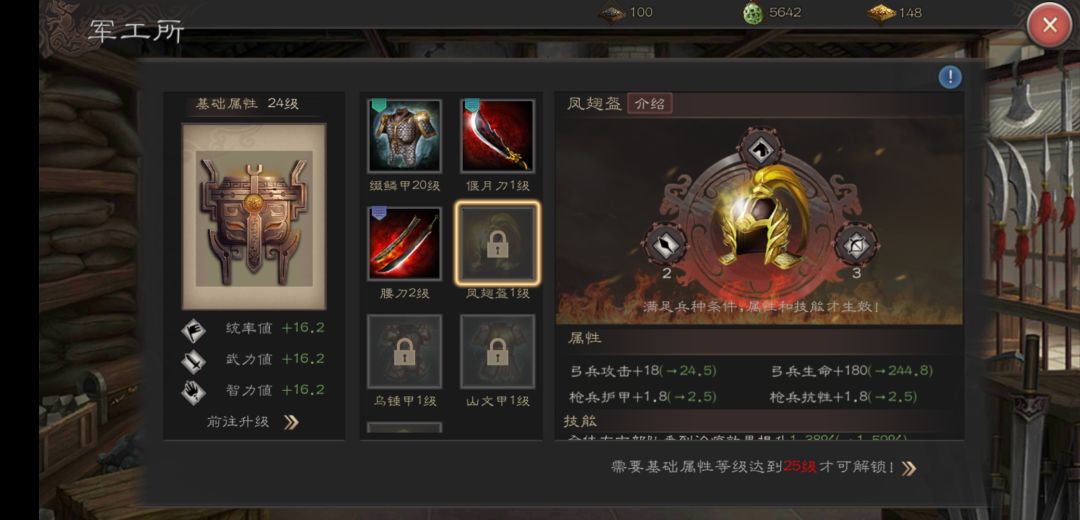This screenshot has height=520, width=1080.
Task: Tap the cavalry horse troop icon
Action: point(760,147)
